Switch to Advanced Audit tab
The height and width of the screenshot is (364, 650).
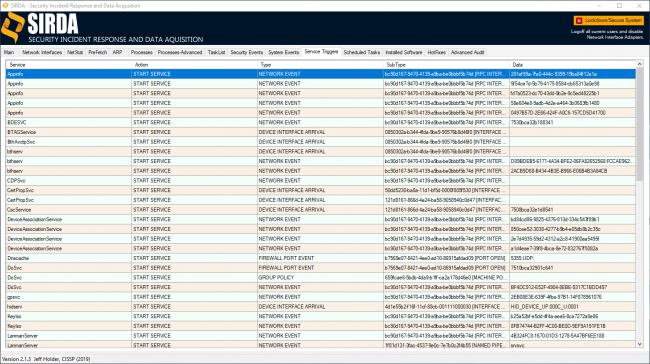point(468,52)
